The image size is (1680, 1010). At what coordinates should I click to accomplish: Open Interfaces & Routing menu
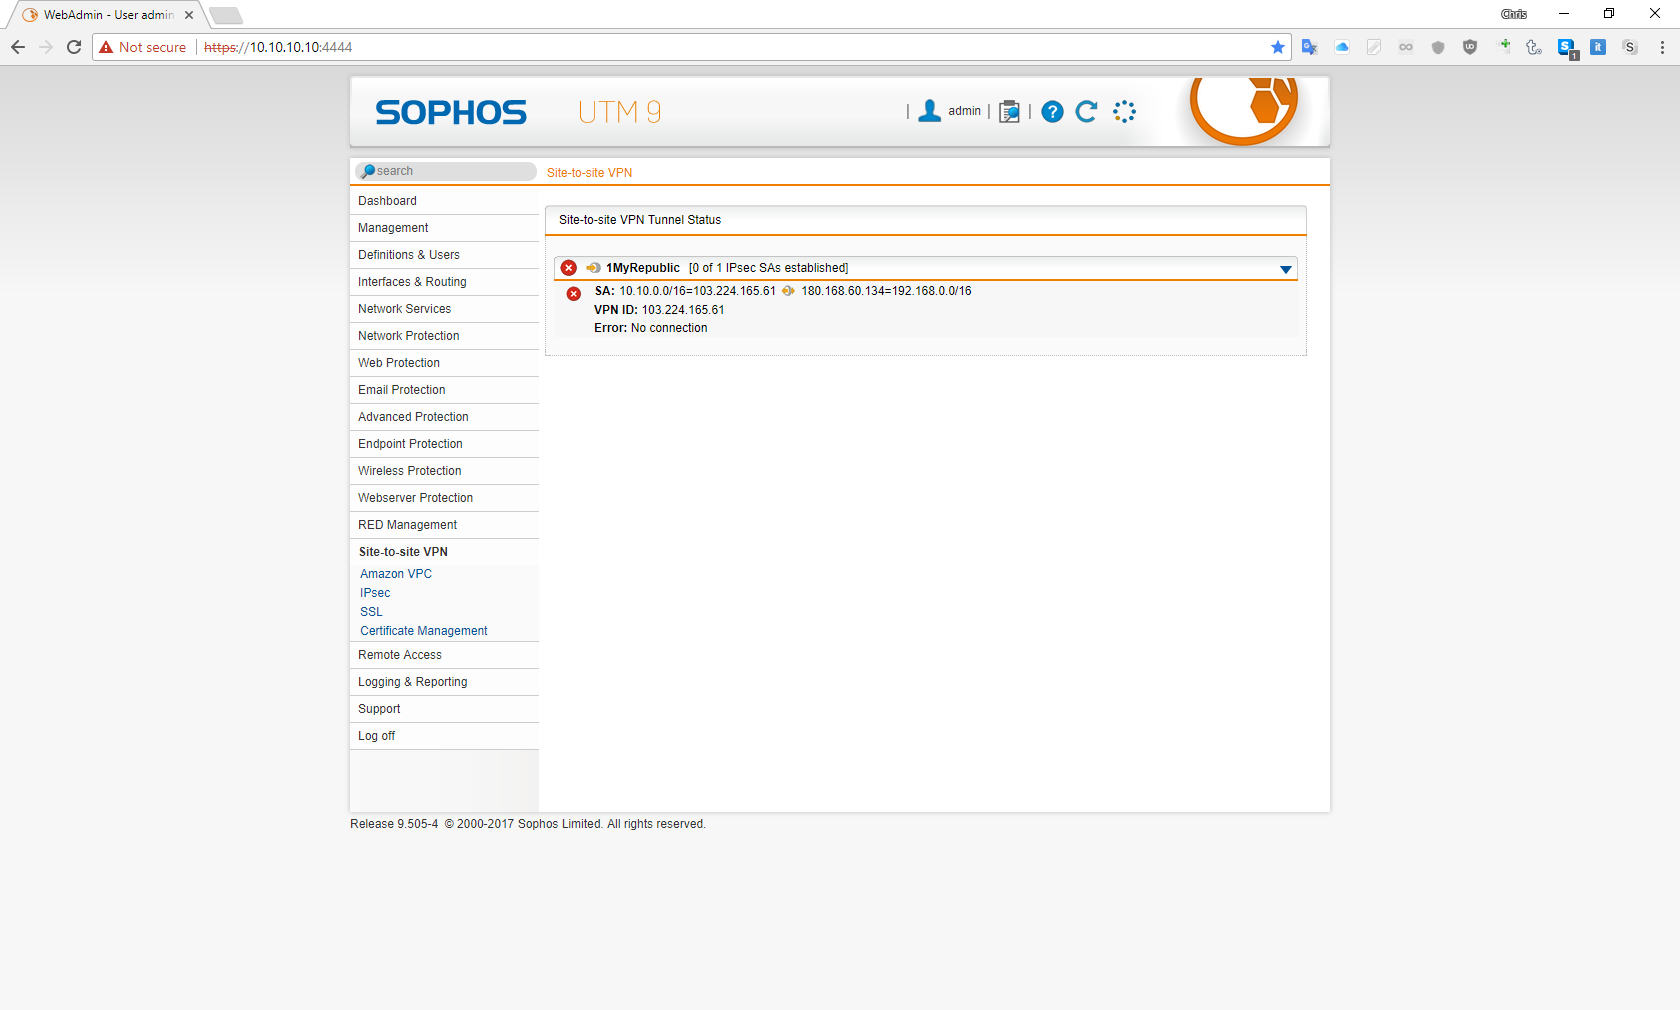(444, 282)
